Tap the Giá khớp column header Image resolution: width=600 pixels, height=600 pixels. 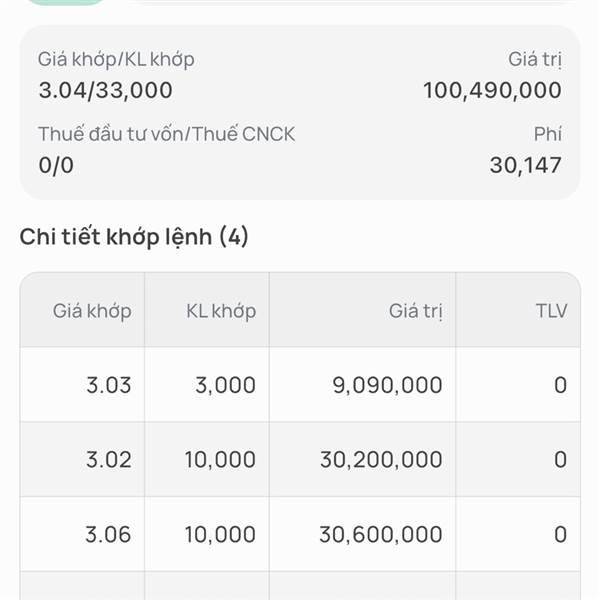click(x=92, y=310)
